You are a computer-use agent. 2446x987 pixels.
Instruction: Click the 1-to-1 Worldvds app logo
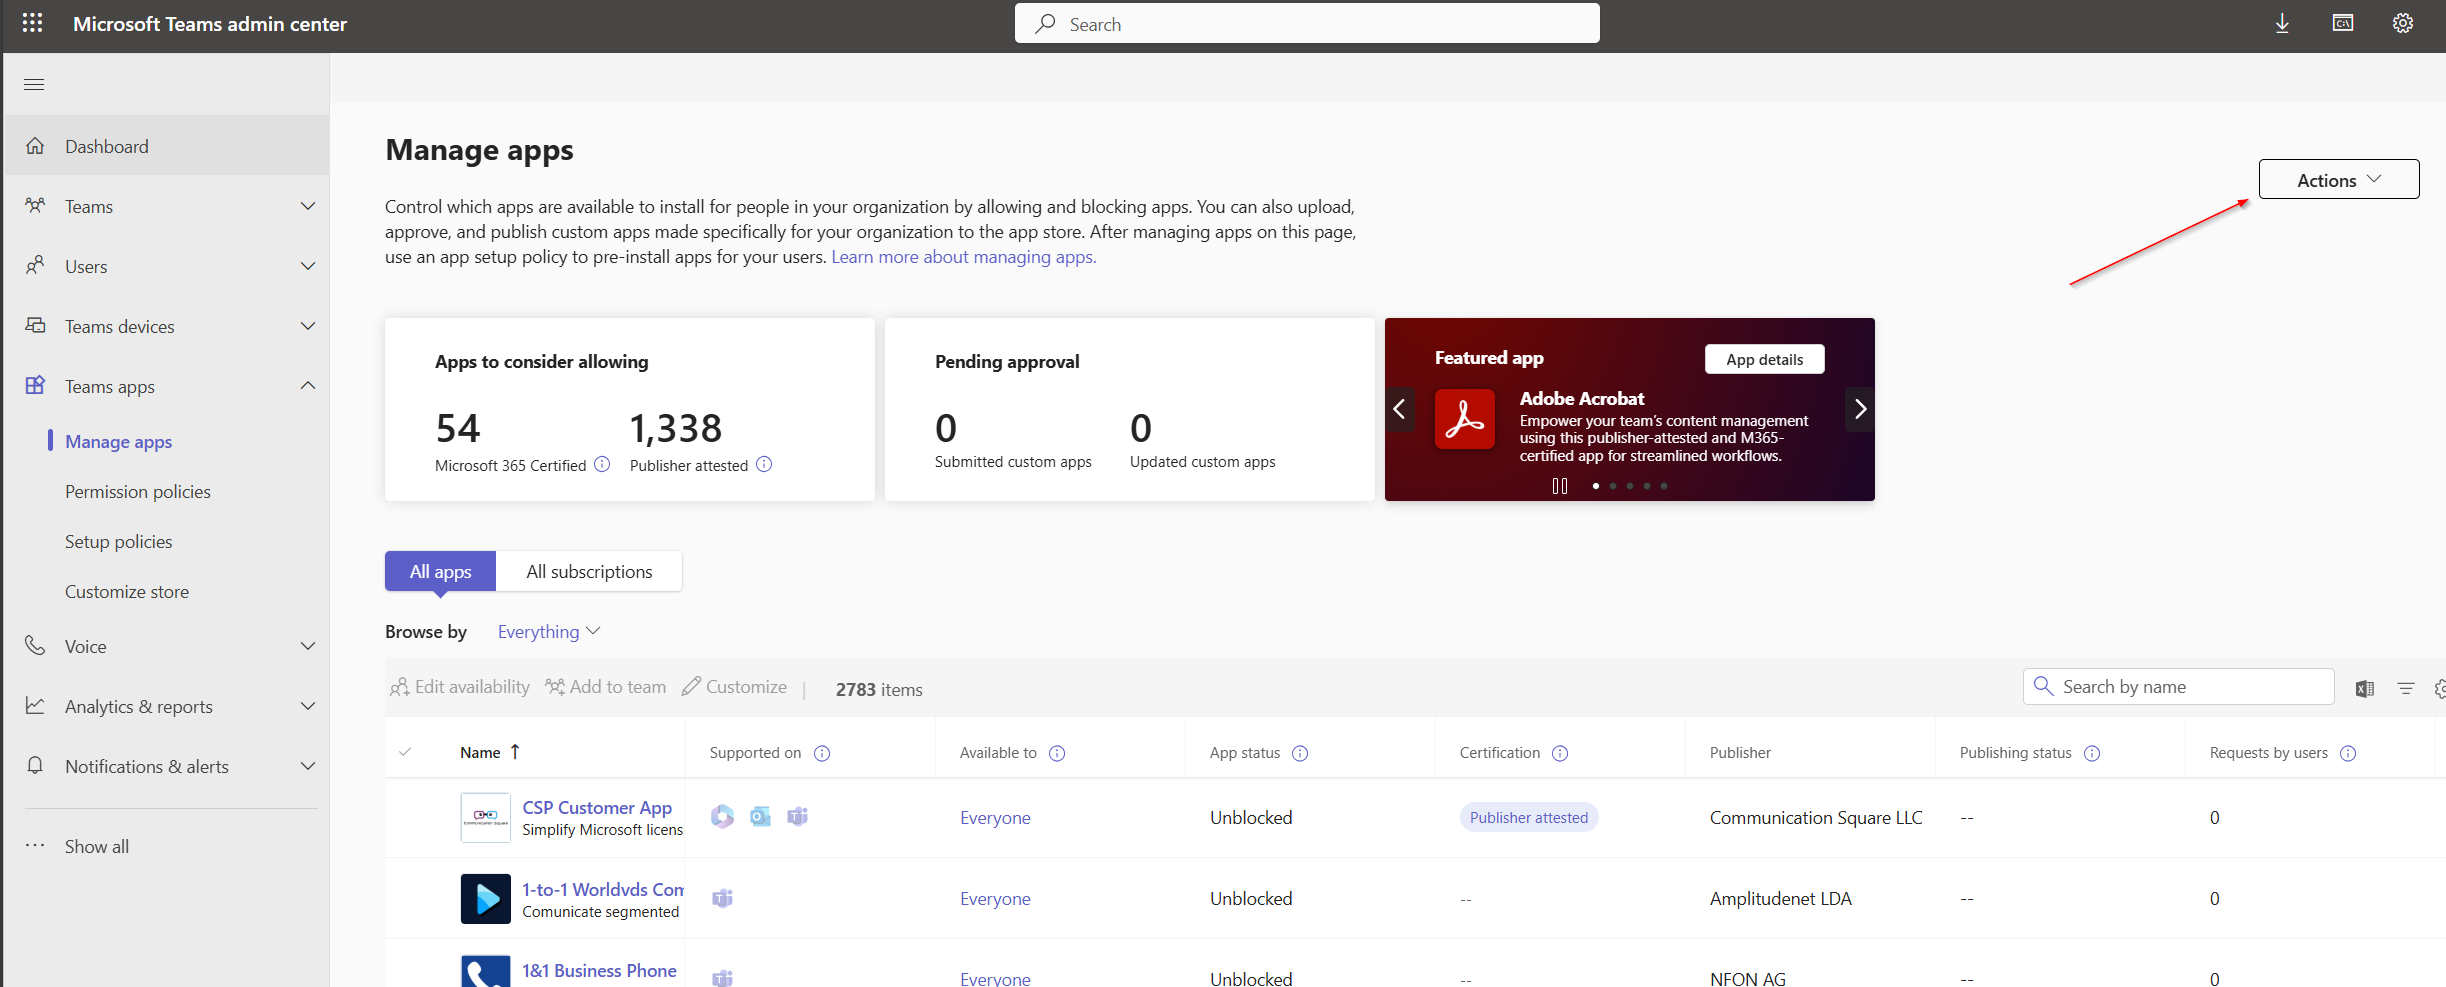(x=486, y=899)
